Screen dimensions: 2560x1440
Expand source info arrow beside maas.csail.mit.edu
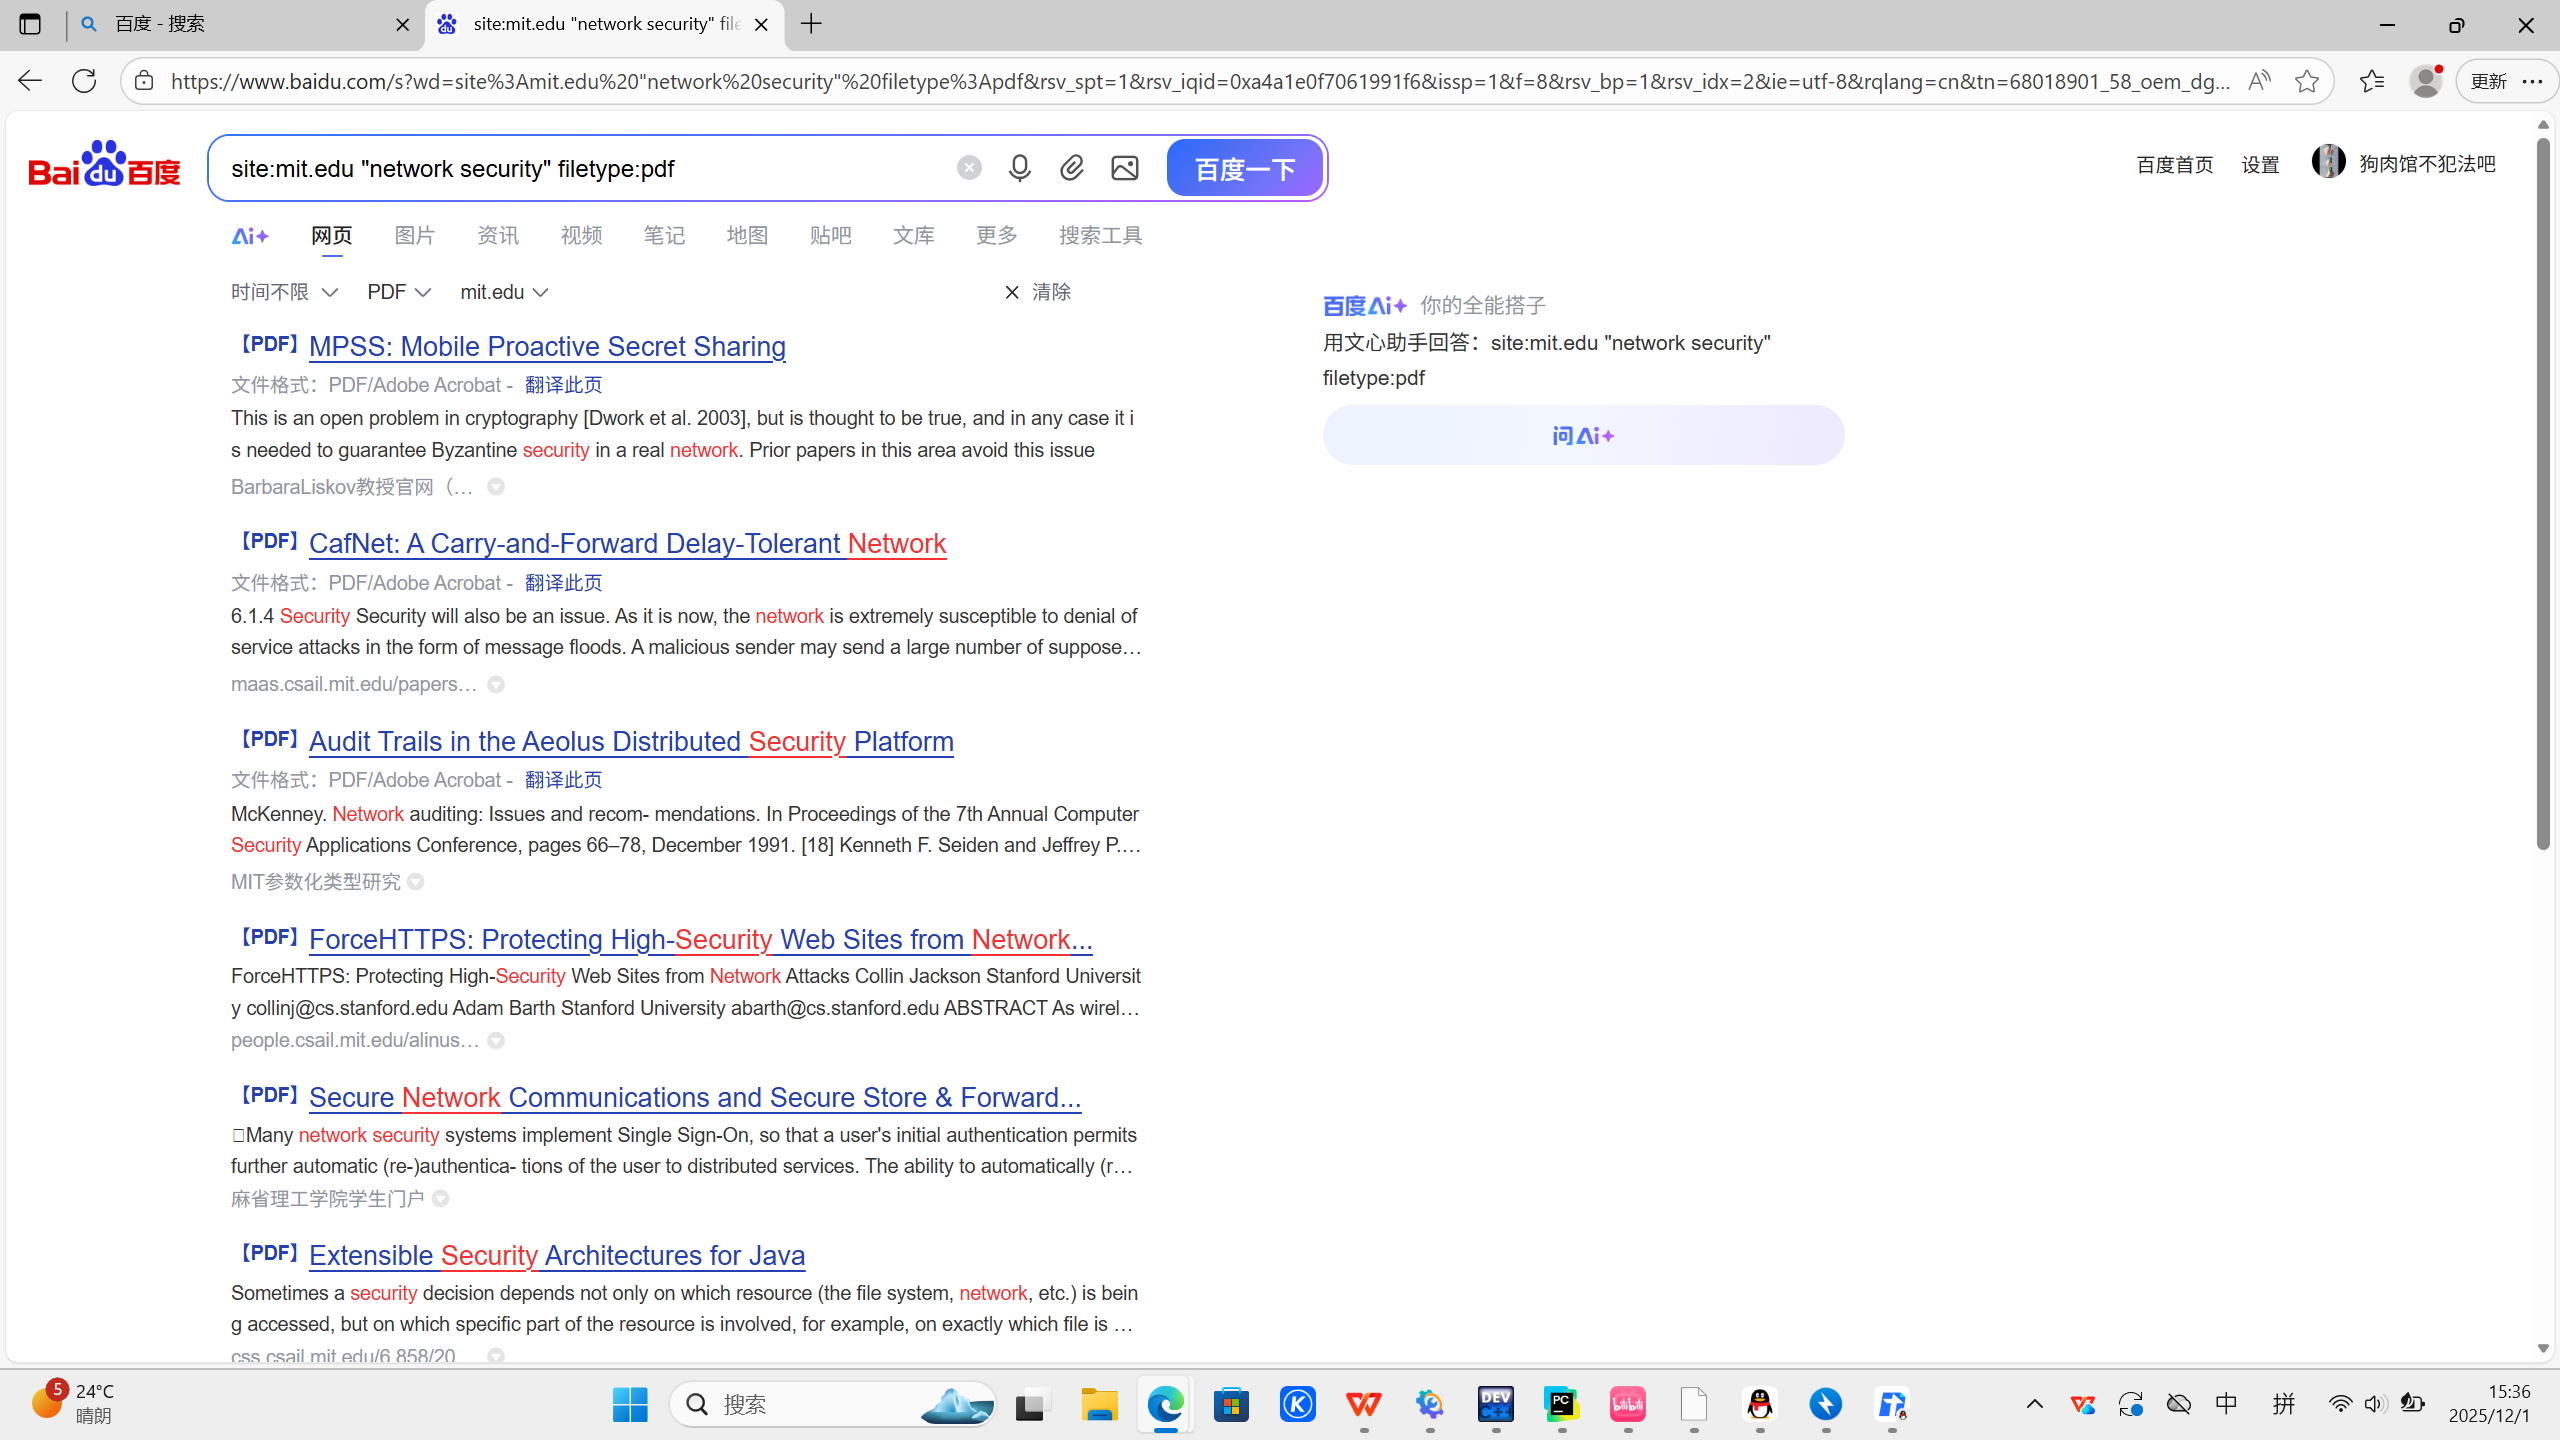496,685
